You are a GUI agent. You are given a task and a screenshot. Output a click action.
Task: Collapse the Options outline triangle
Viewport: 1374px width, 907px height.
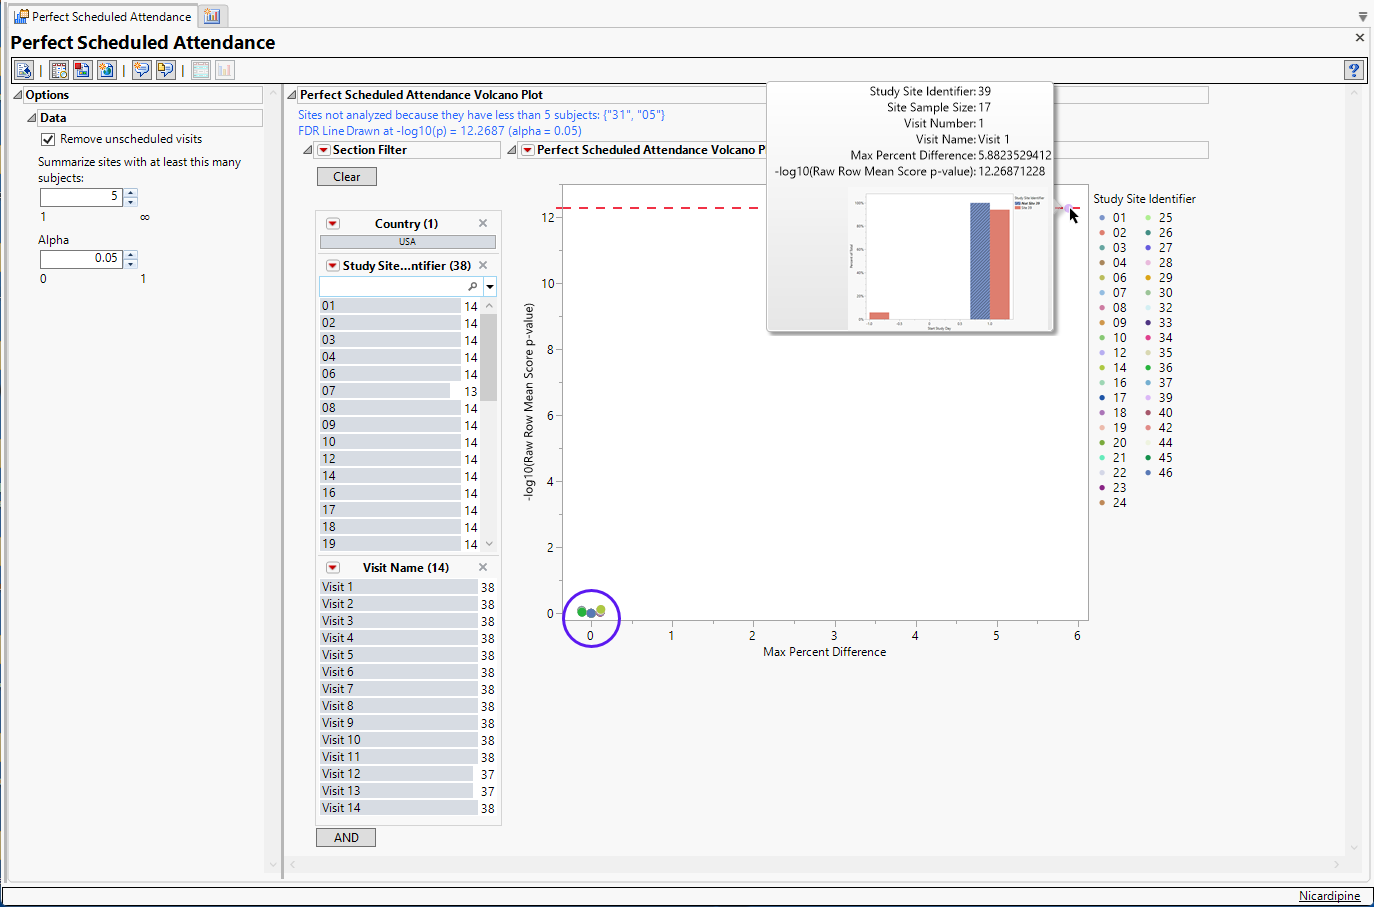pyautogui.click(x=18, y=95)
